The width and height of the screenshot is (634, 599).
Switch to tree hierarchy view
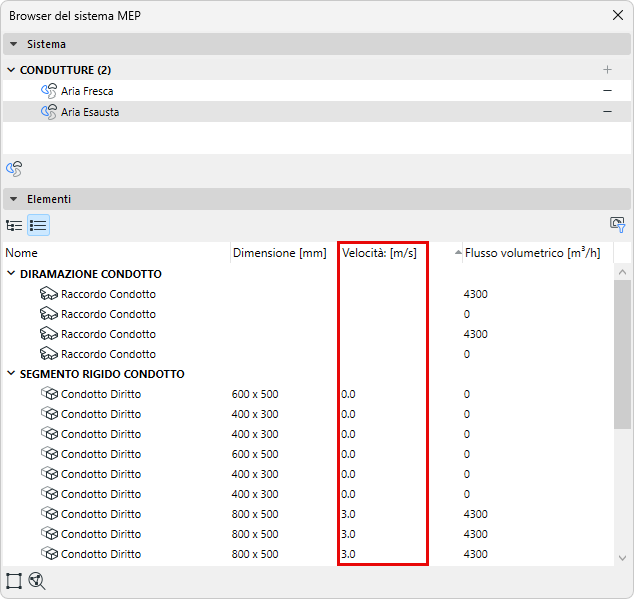[x=14, y=225]
